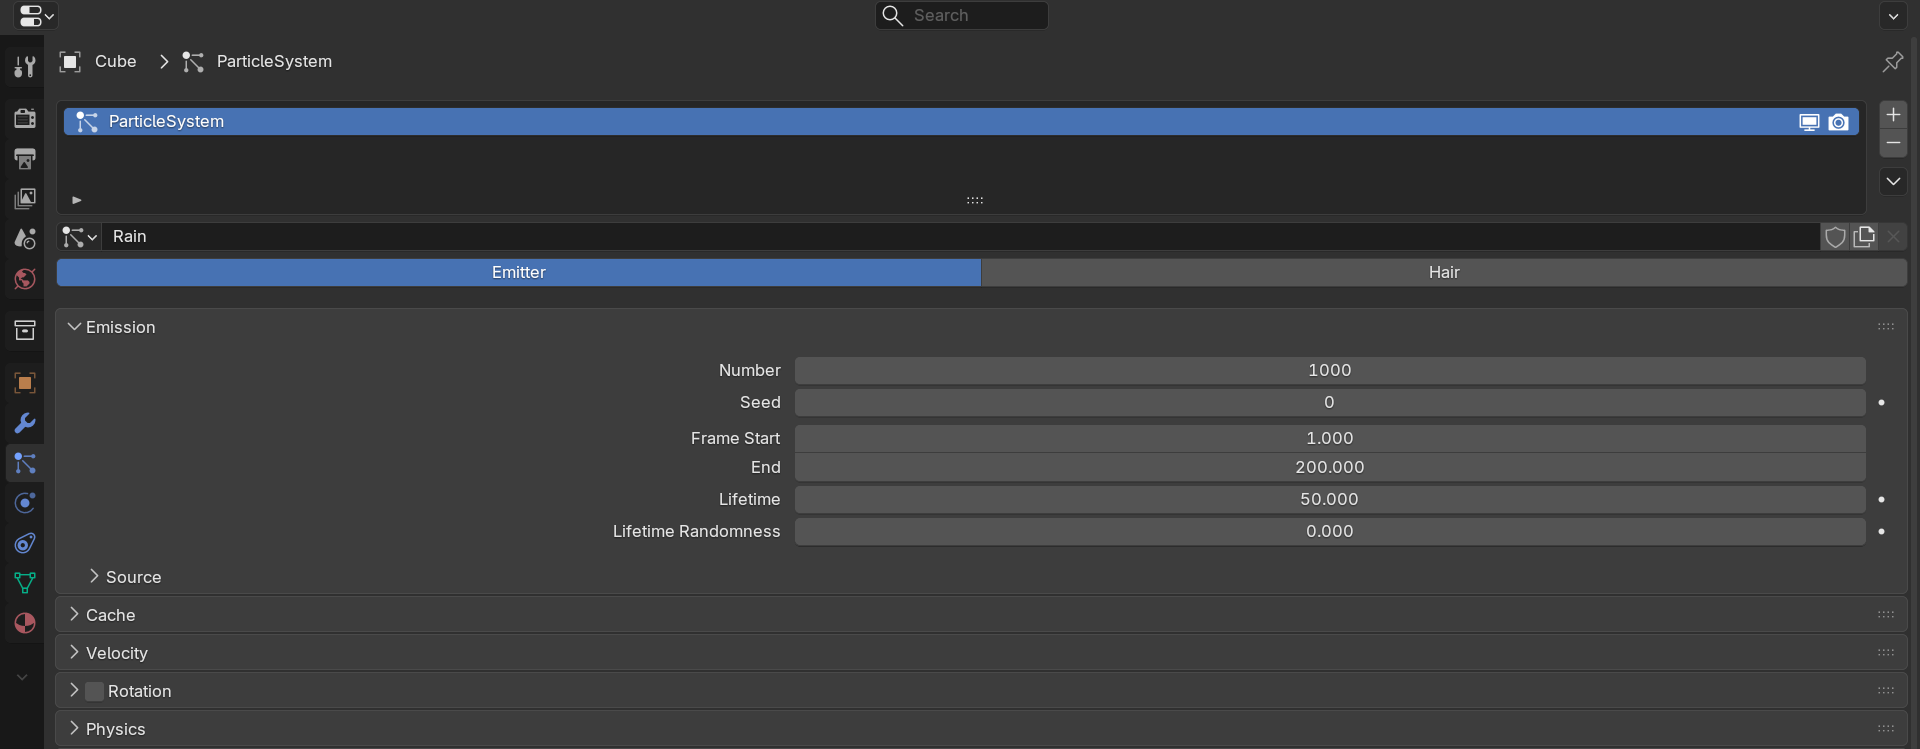Grab the particle list resize handle

pos(975,200)
